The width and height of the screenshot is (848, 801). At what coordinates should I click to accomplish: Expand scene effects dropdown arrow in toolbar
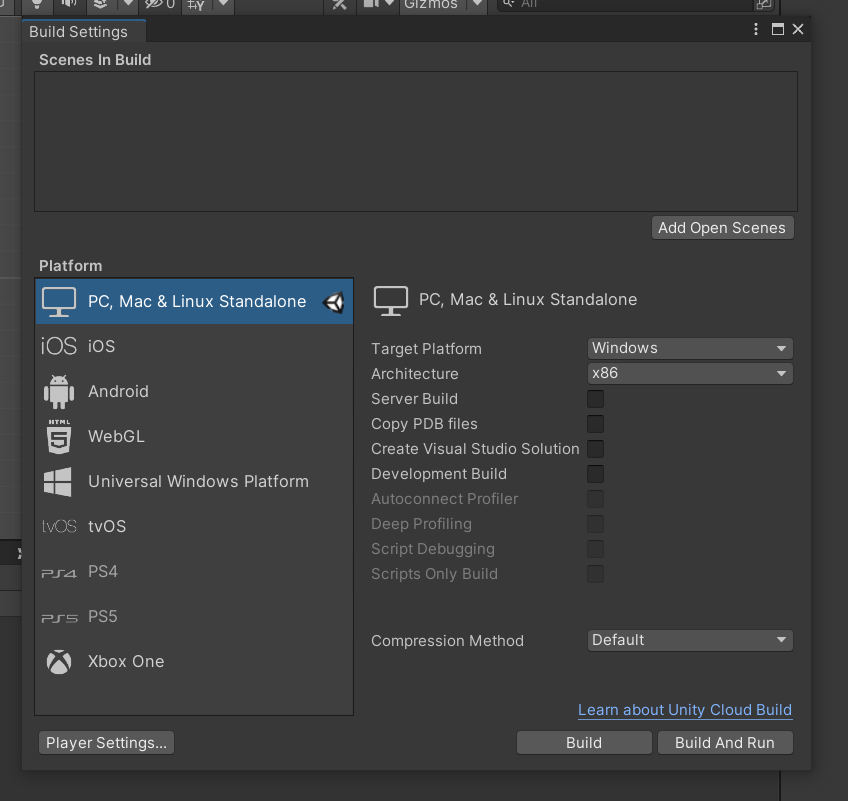click(128, 4)
